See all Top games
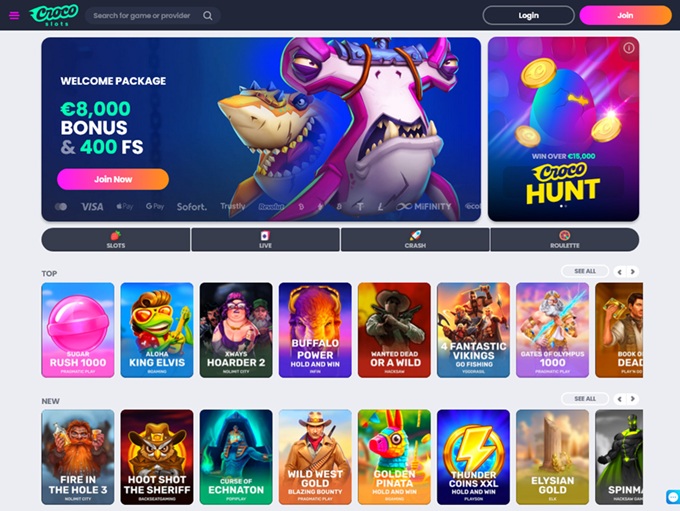680x511 pixels. pos(585,271)
